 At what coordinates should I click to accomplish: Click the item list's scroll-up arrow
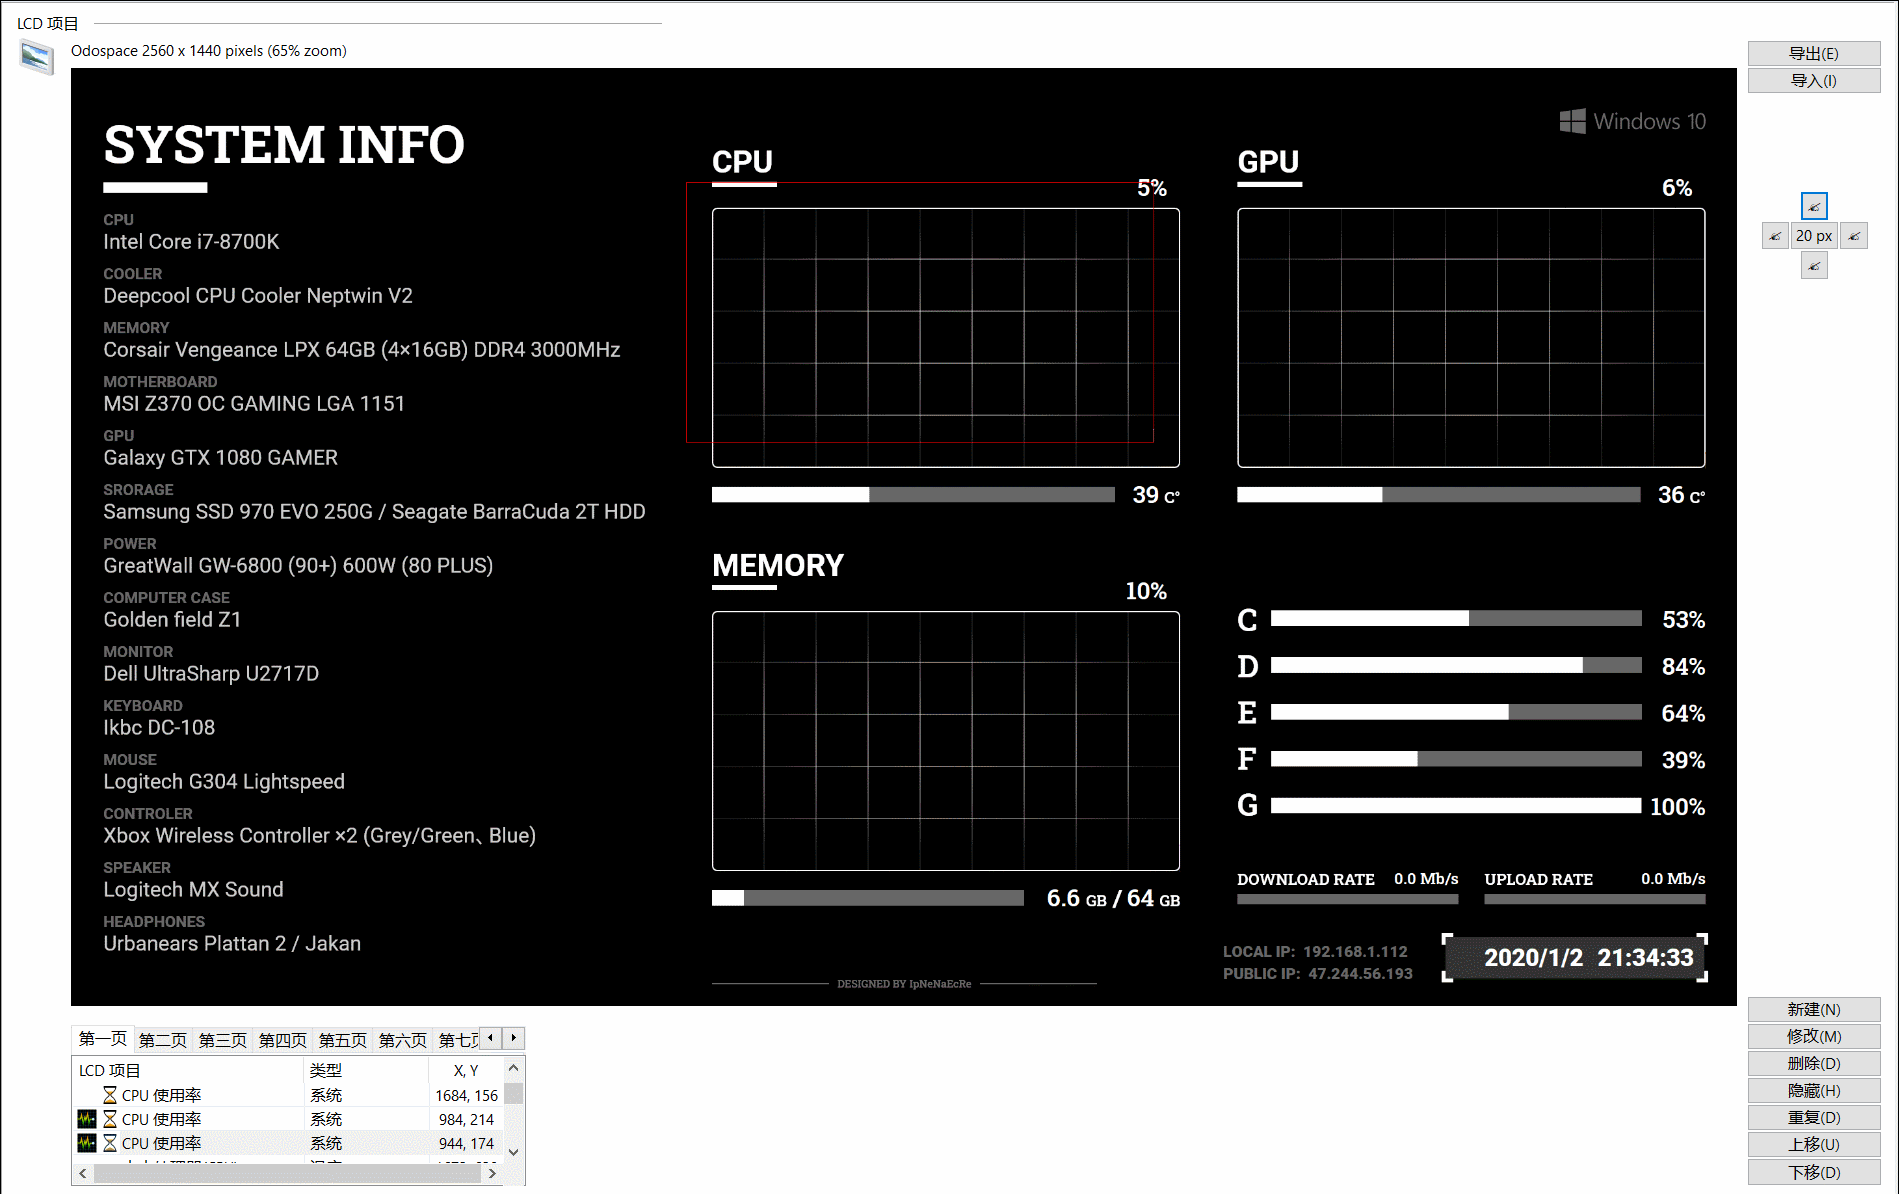click(514, 1068)
